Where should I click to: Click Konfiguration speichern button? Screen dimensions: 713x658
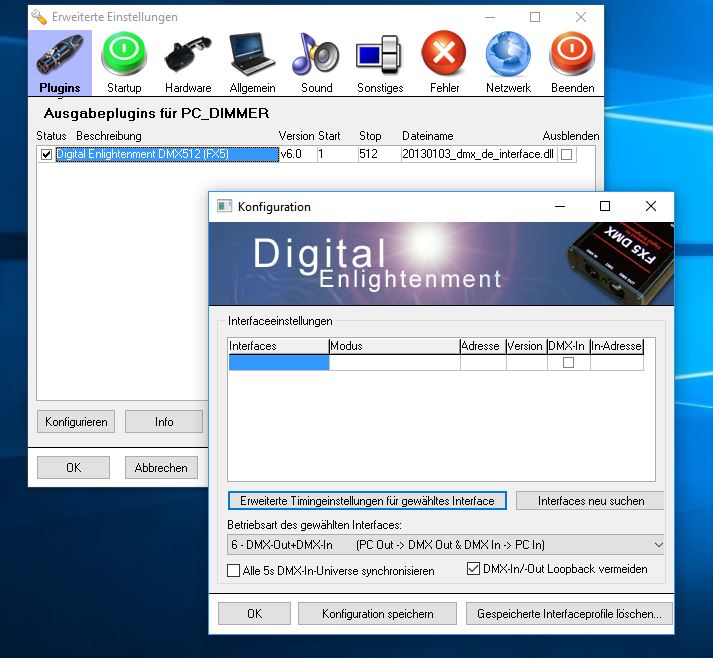pos(377,613)
